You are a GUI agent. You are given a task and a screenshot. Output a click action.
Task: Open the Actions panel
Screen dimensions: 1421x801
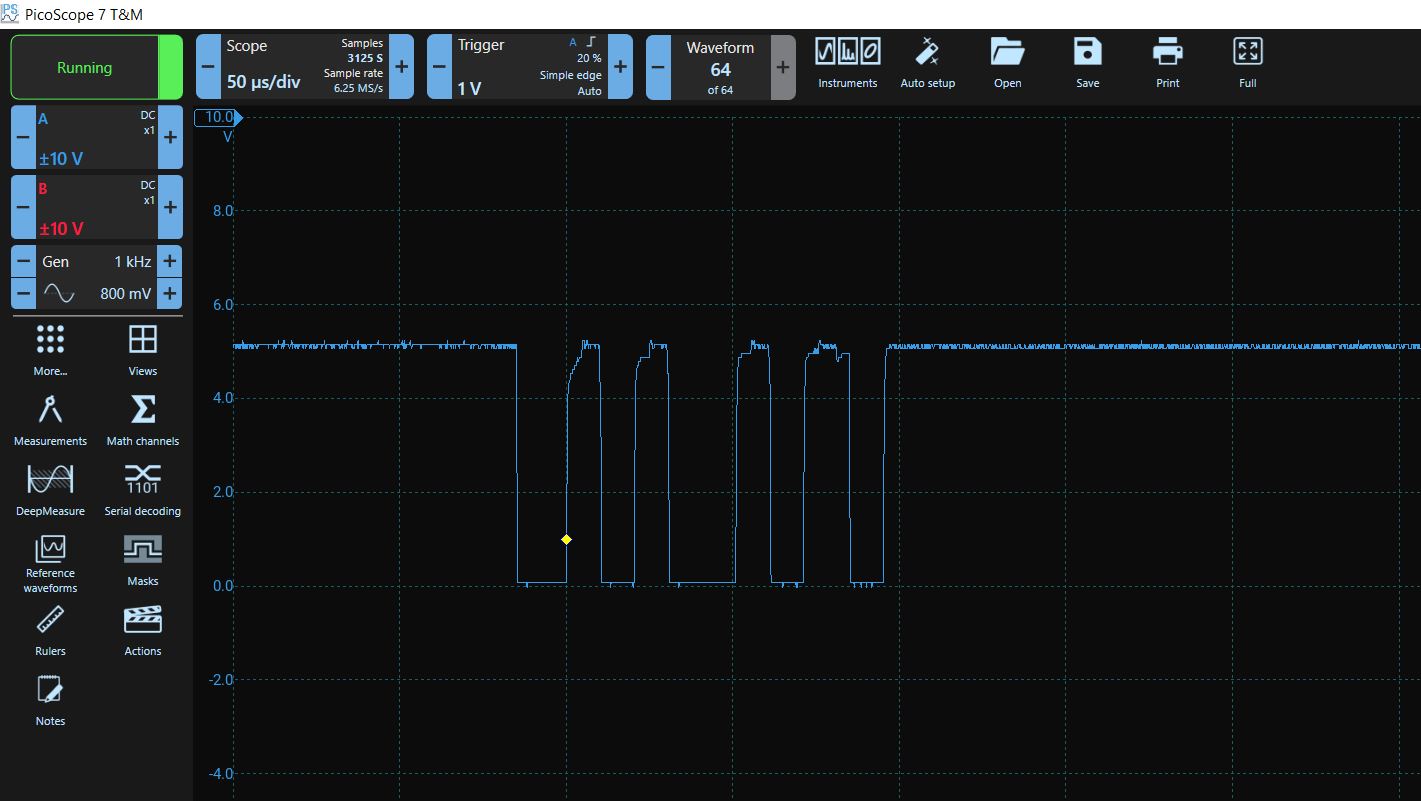click(x=142, y=630)
